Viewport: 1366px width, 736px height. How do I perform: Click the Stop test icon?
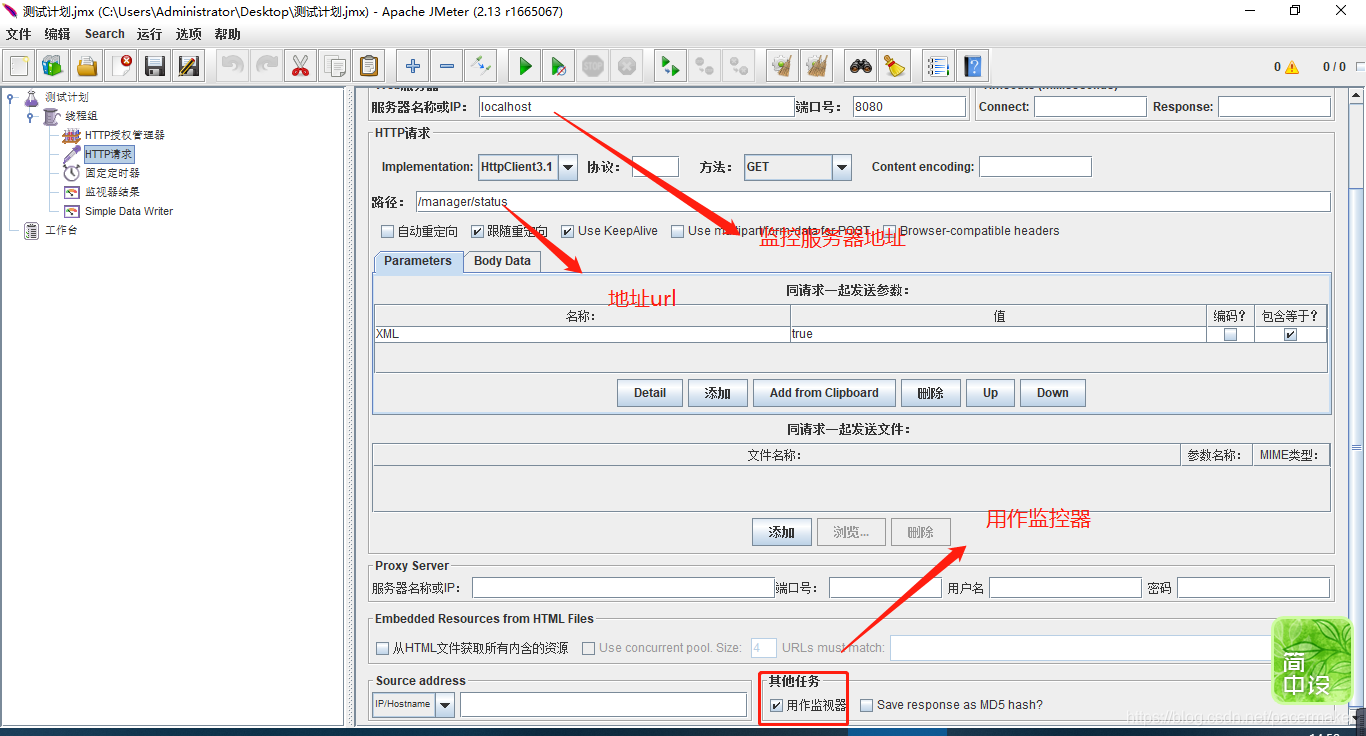(x=592, y=67)
